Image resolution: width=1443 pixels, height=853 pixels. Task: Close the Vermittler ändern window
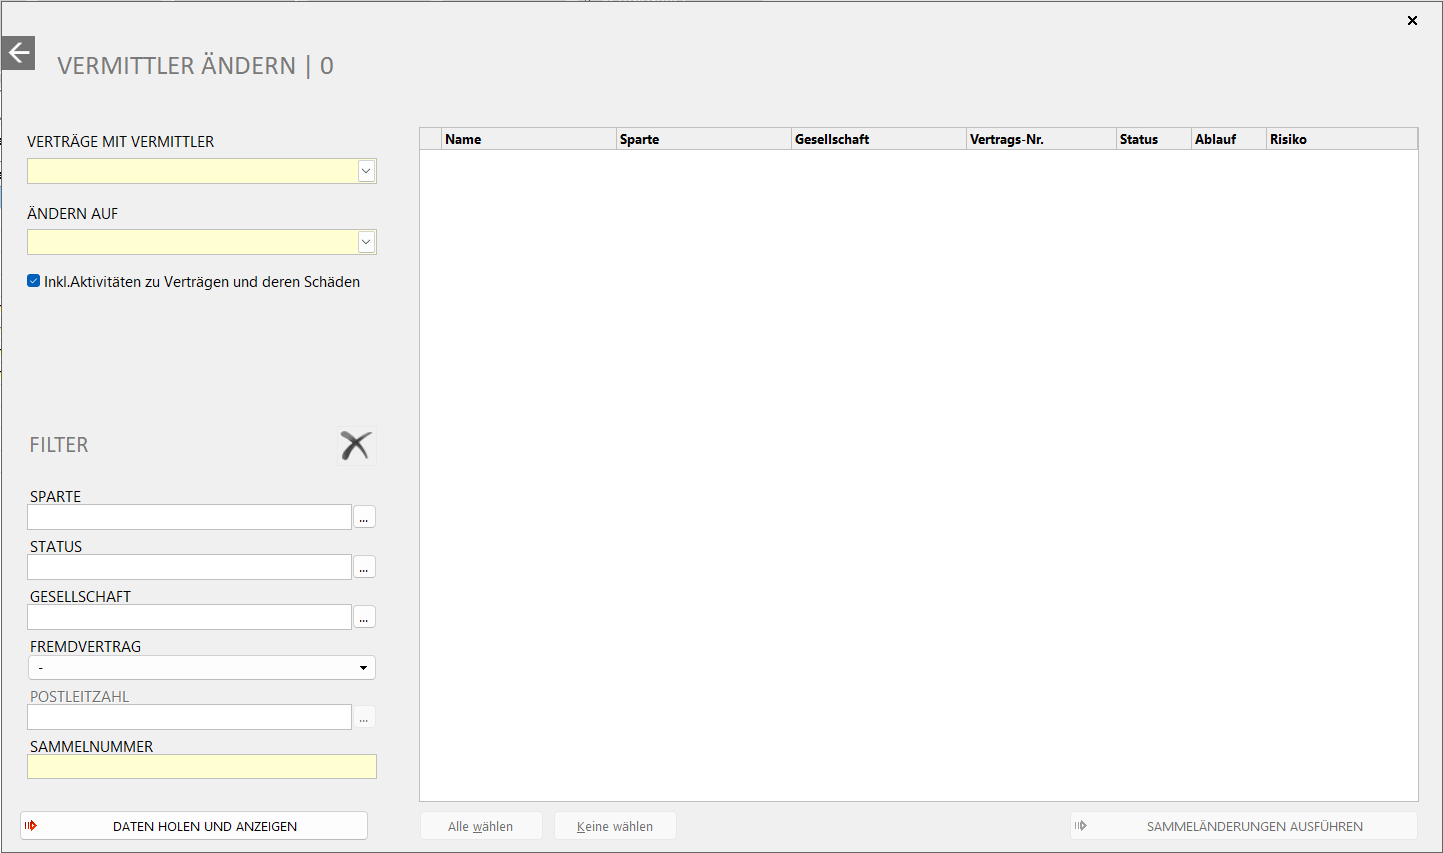pyautogui.click(x=1412, y=20)
